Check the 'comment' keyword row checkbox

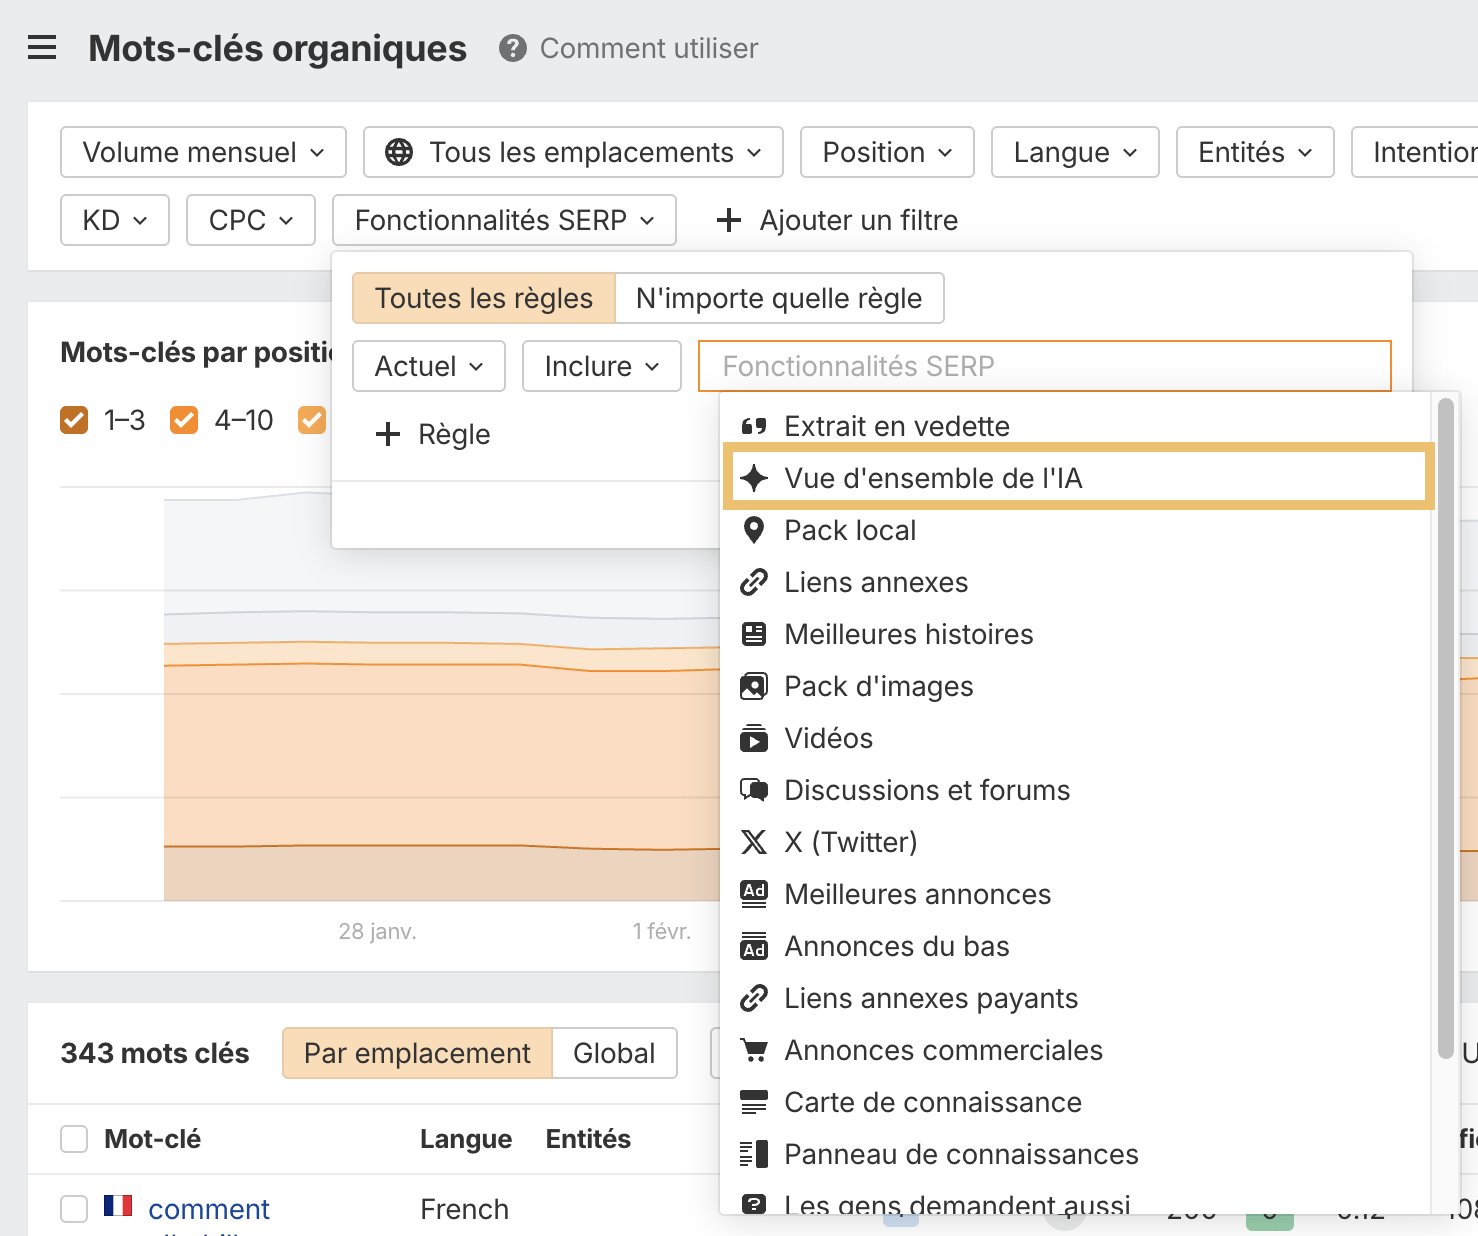point(74,1208)
